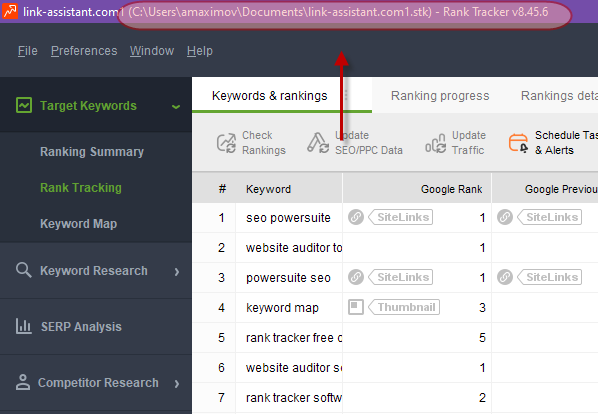Open the File menu
This screenshot has height=414, width=598.
tap(28, 51)
